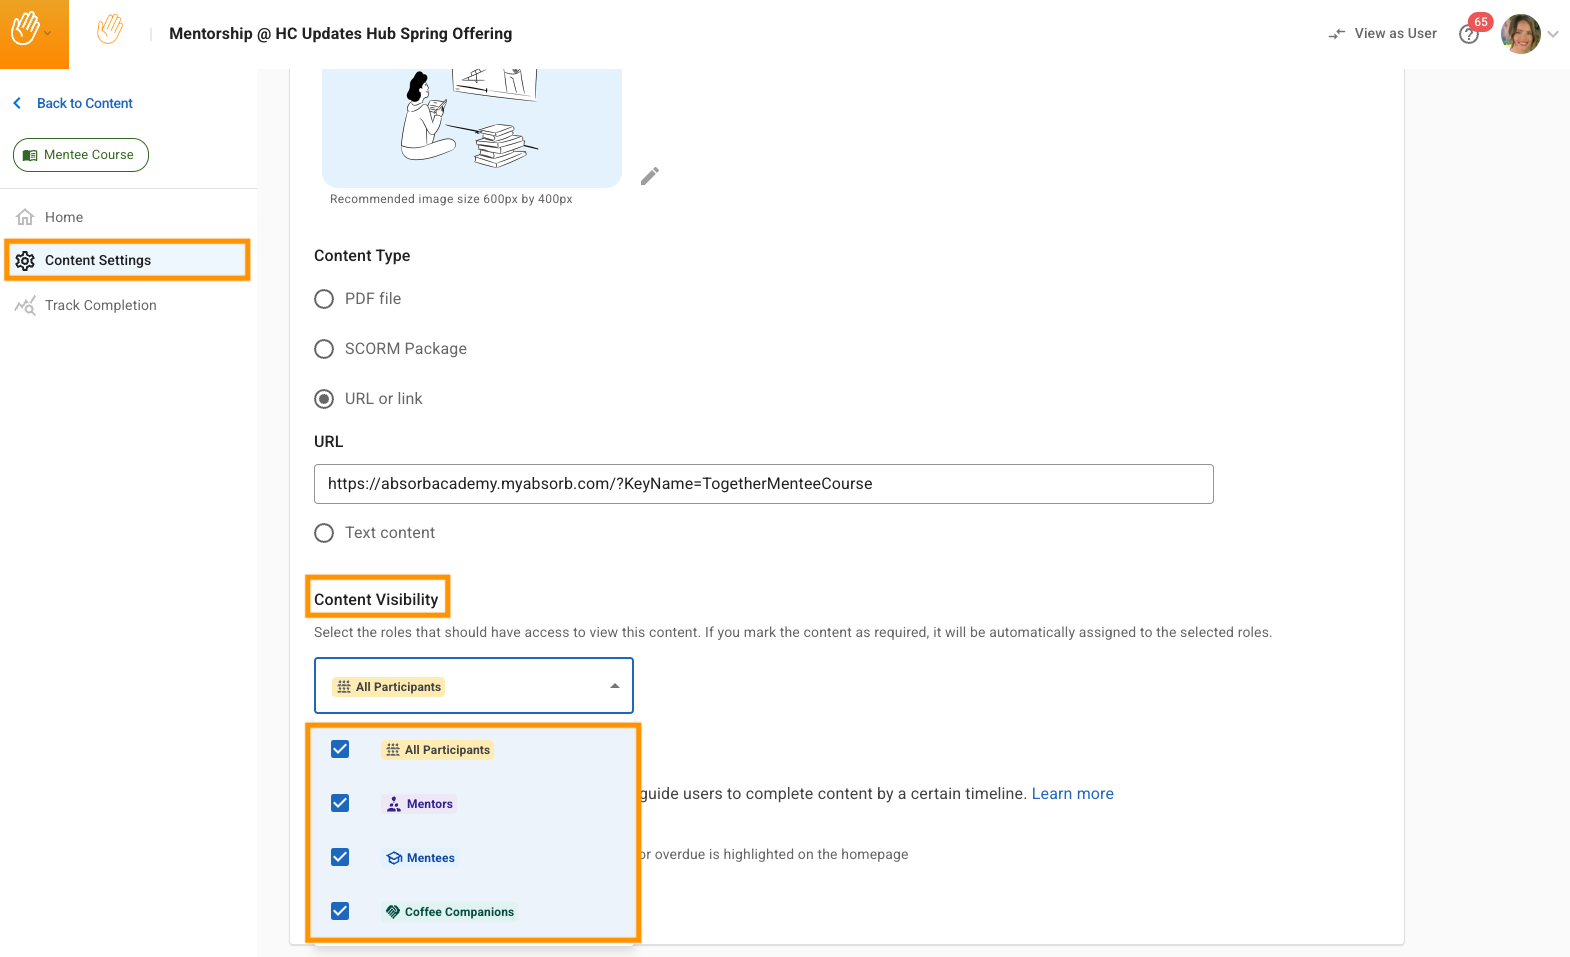Viewport: 1570px width, 957px height.
Task: Collapse the Content Visibility roles dropdown
Action: point(614,686)
